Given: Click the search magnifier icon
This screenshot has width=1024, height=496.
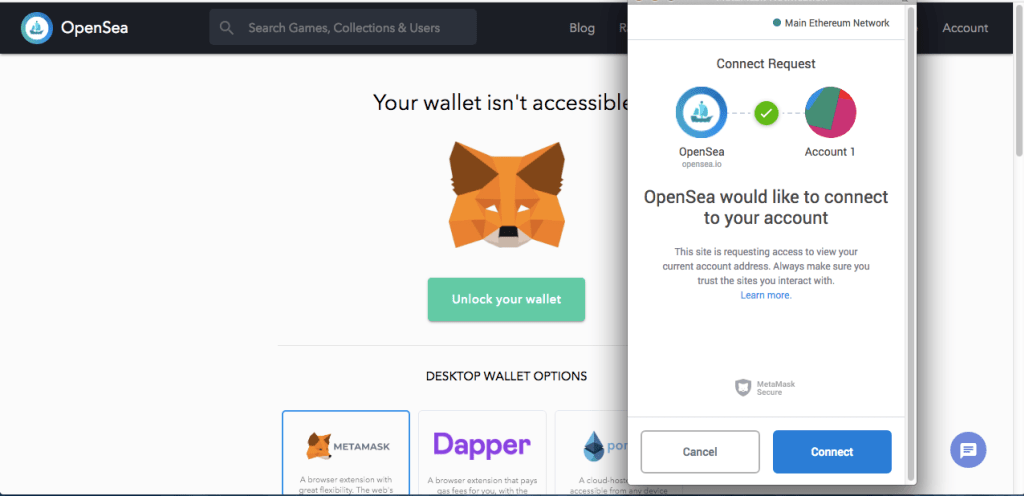Looking at the screenshot, I should point(227,28).
